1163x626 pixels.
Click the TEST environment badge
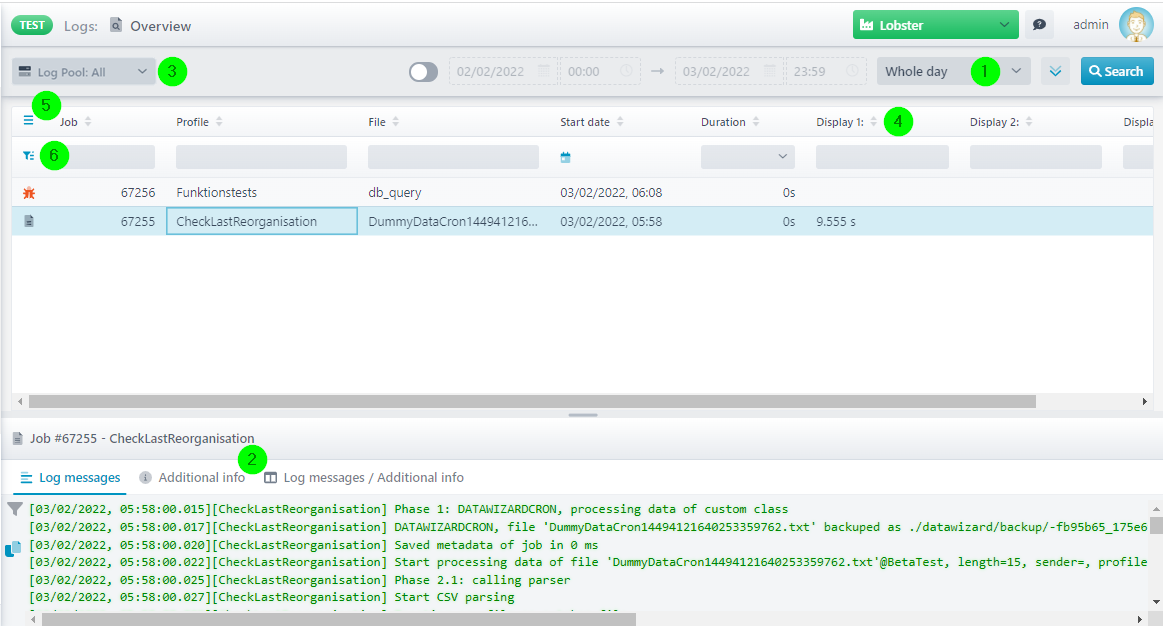point(32,25)
